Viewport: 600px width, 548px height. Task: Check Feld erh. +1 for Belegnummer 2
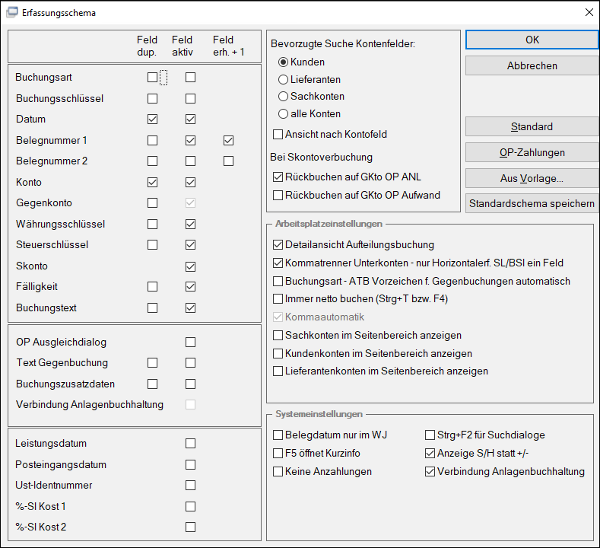228,161
